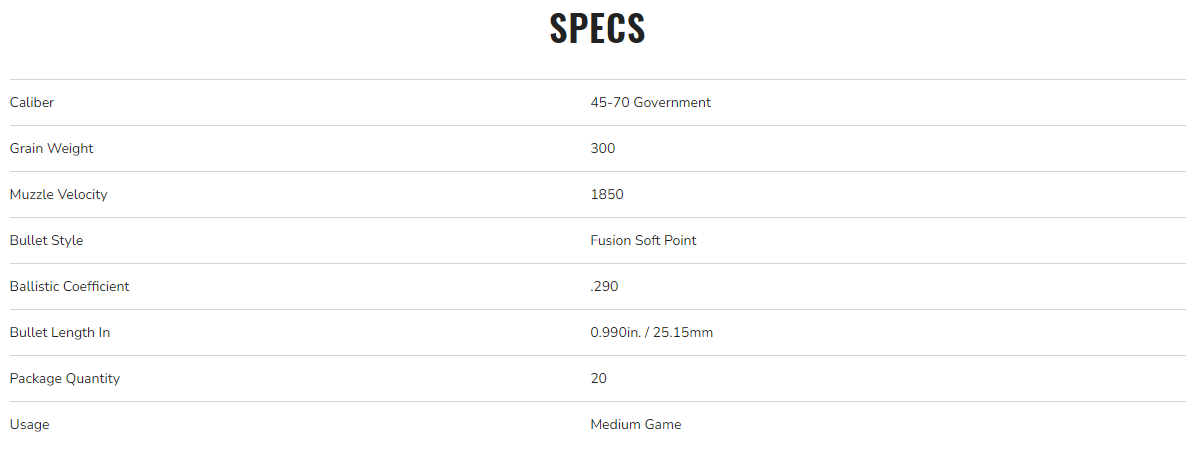Click the 45-70 text in caliber value
This screenshot has height=451, width=1195.
609,102
